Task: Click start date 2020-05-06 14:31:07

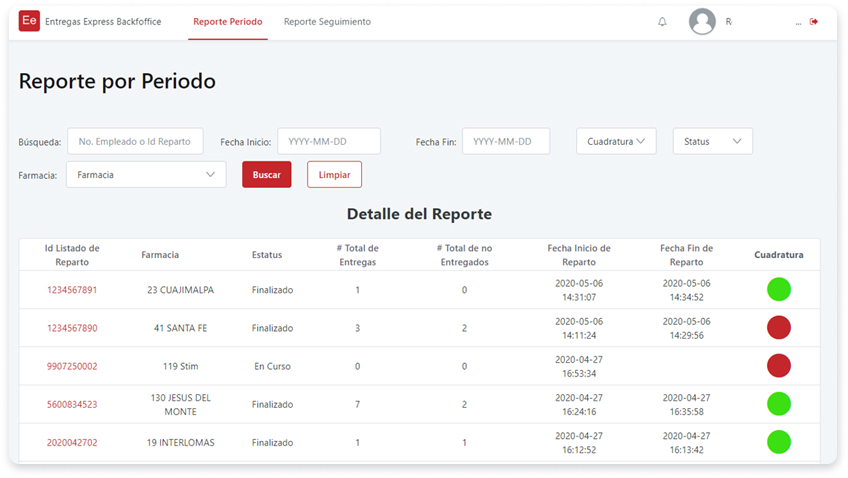Action: (579, 290)
